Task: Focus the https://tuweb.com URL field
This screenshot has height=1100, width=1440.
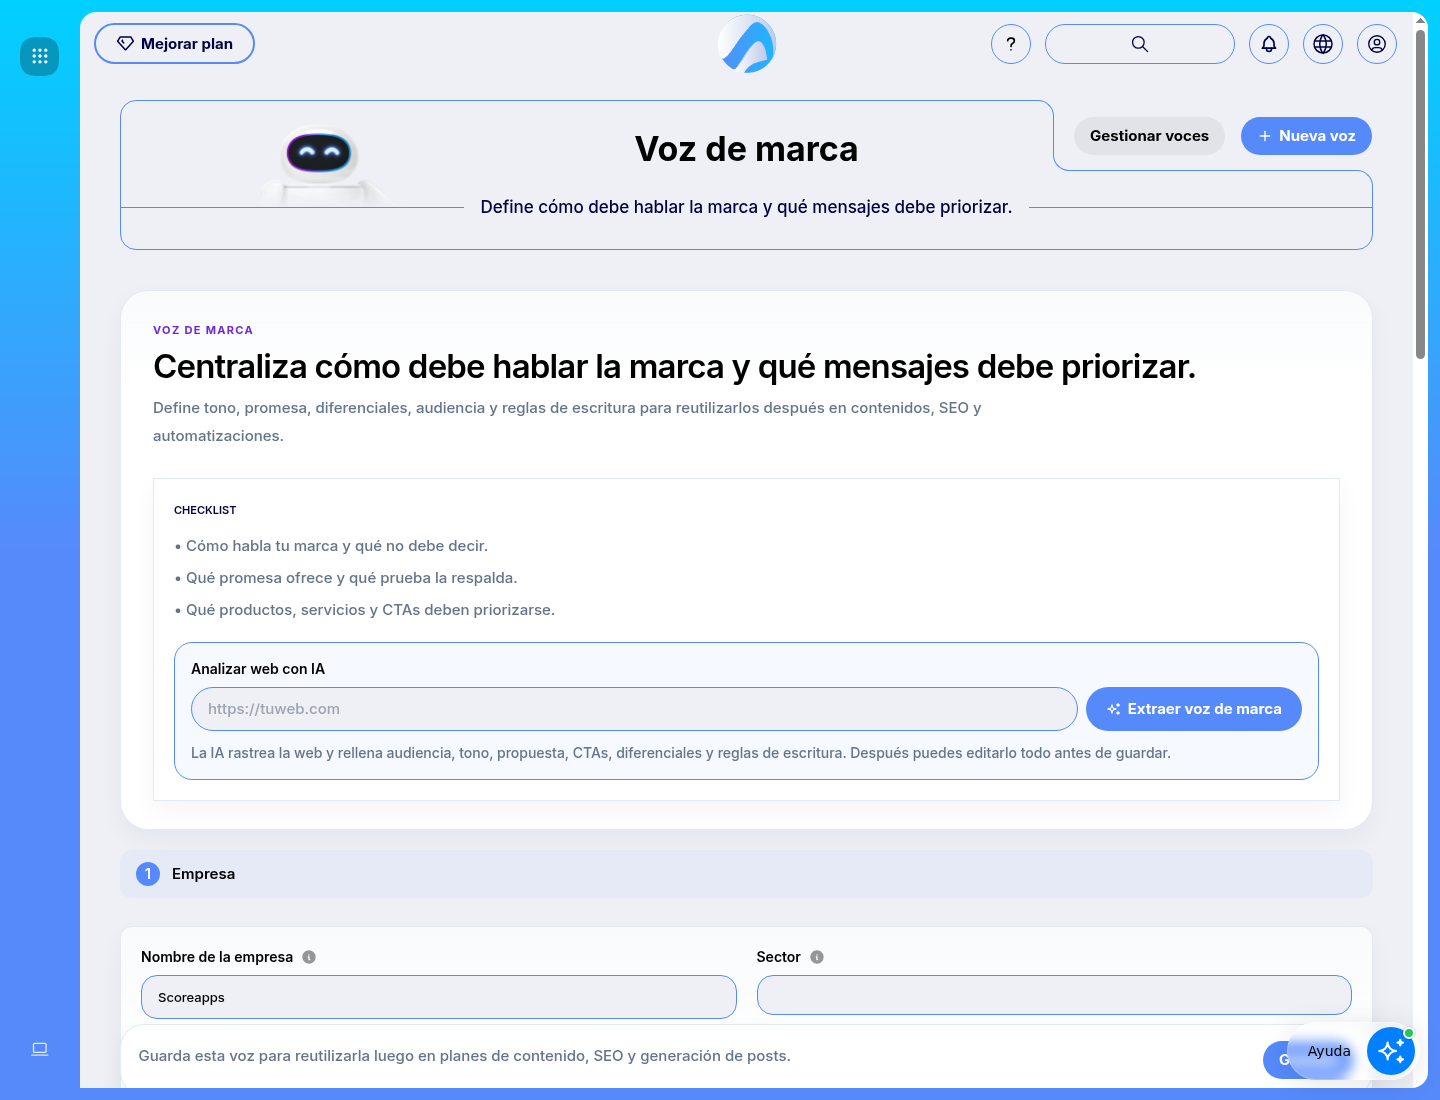Action: click(634, 709)
